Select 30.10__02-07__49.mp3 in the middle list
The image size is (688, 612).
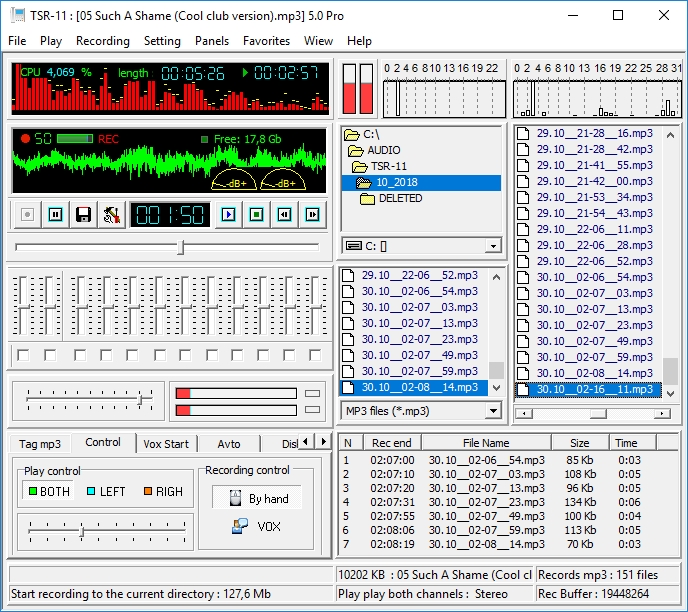(414, 355)
